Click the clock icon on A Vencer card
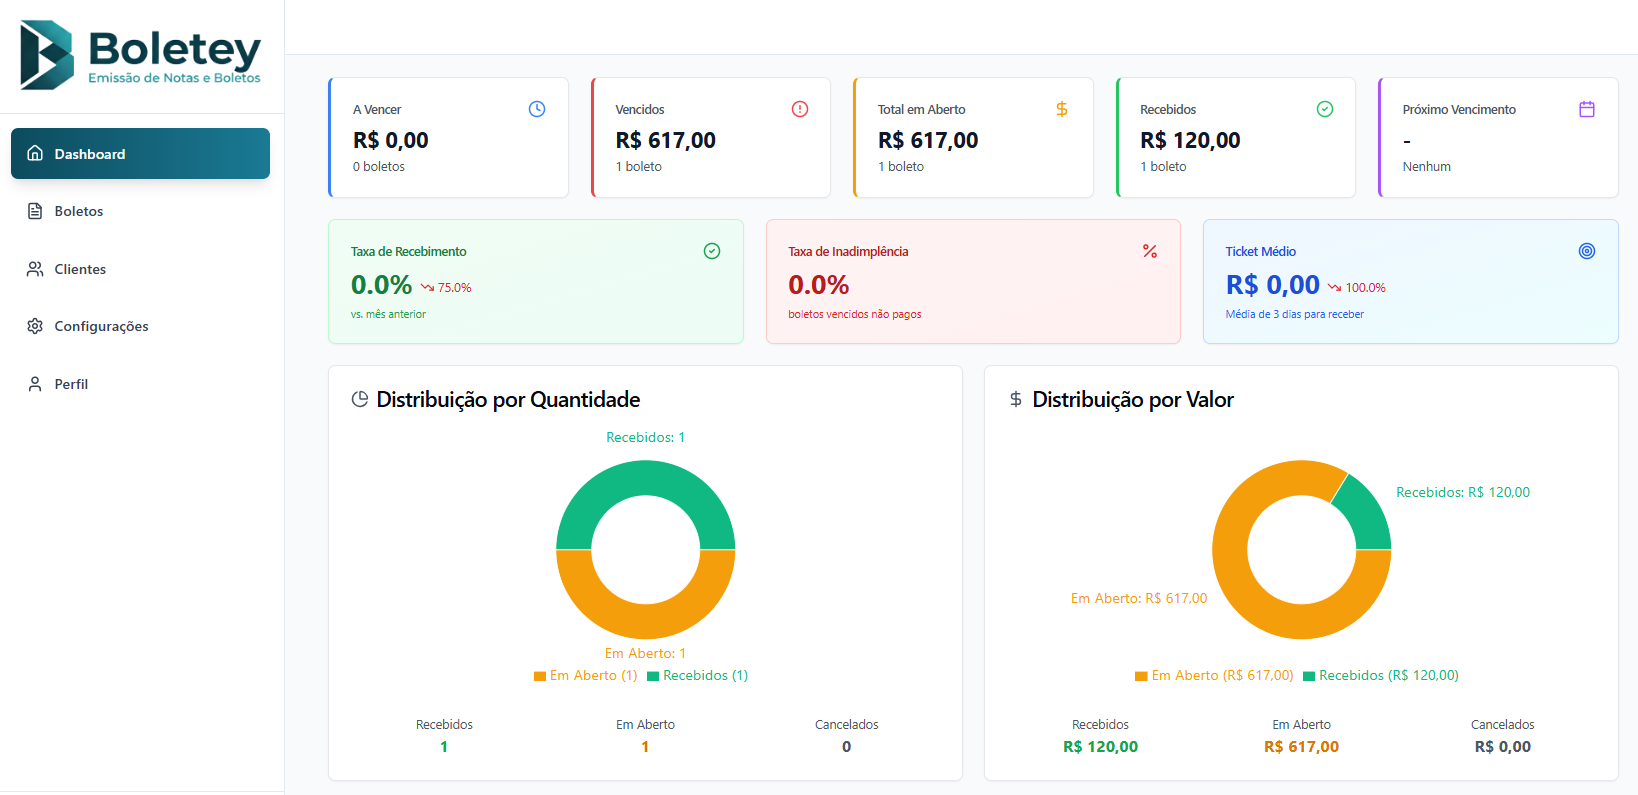 [537, 109]
